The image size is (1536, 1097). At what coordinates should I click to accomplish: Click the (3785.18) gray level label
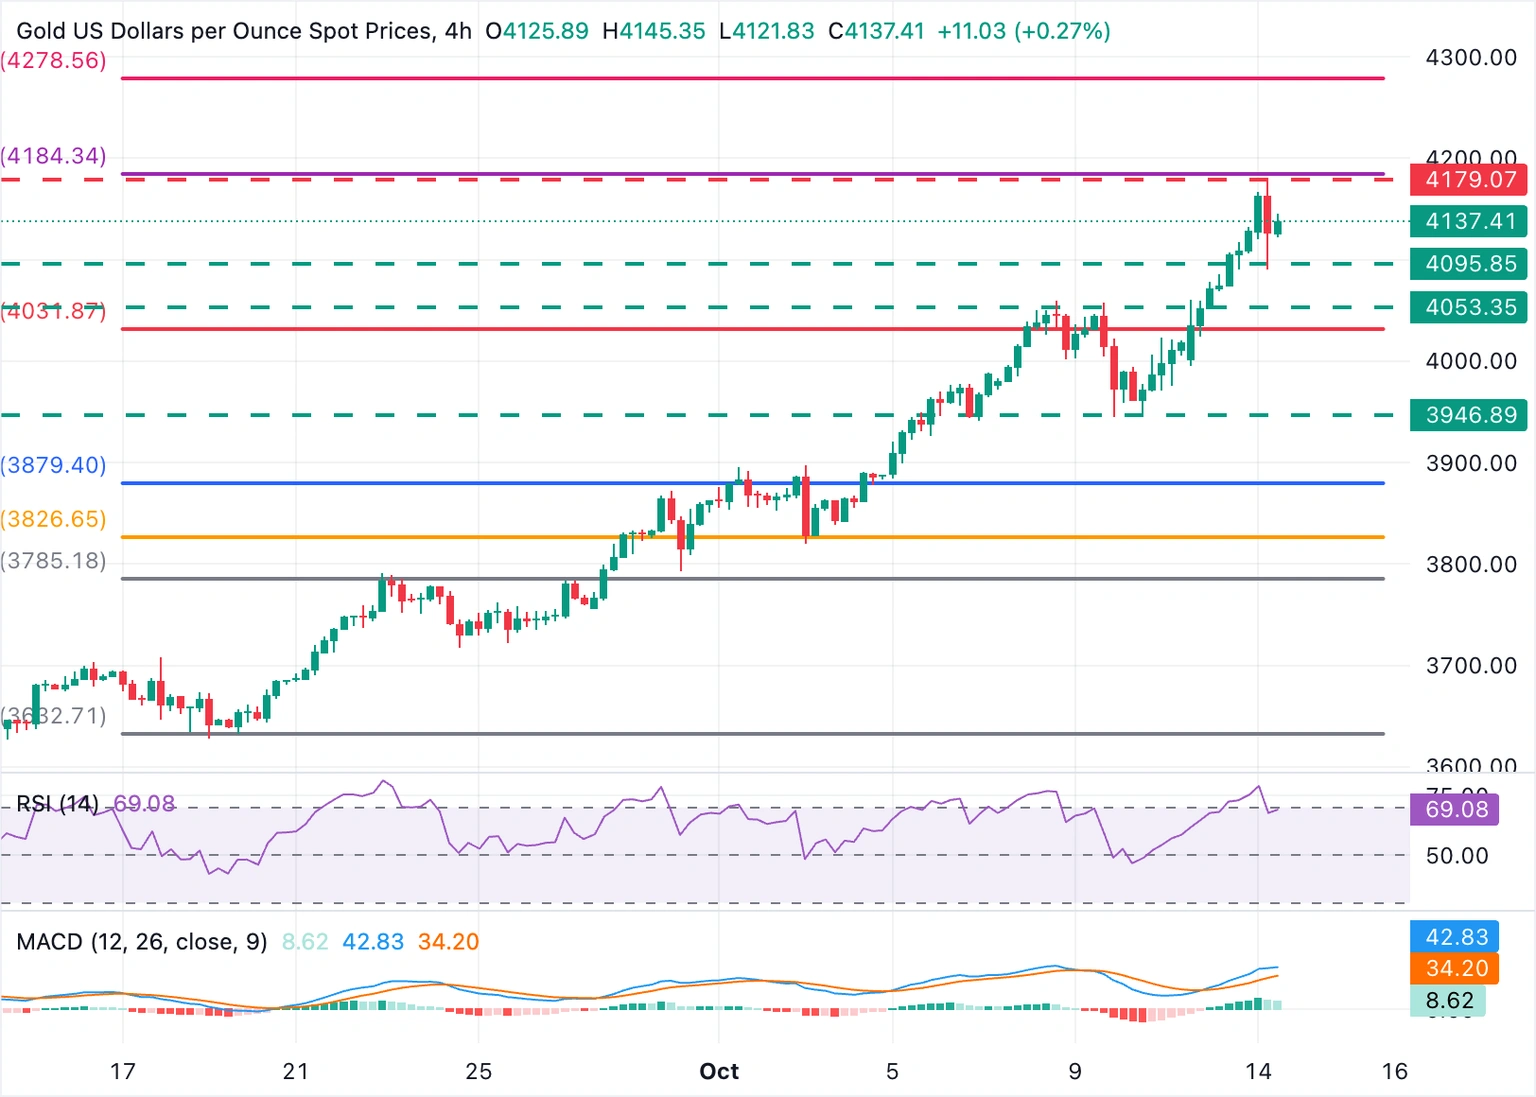pyautogui.click(x=54, y=561)
